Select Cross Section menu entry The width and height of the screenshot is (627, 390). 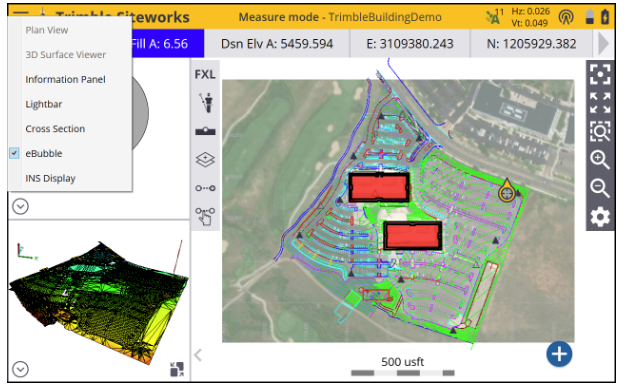(x=55, y=129)
